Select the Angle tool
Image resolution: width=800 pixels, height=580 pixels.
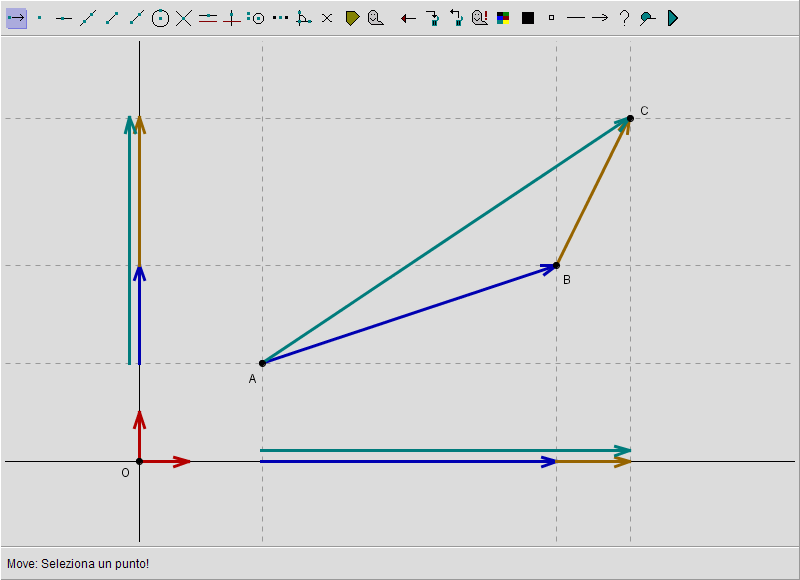tap(304, 18)
